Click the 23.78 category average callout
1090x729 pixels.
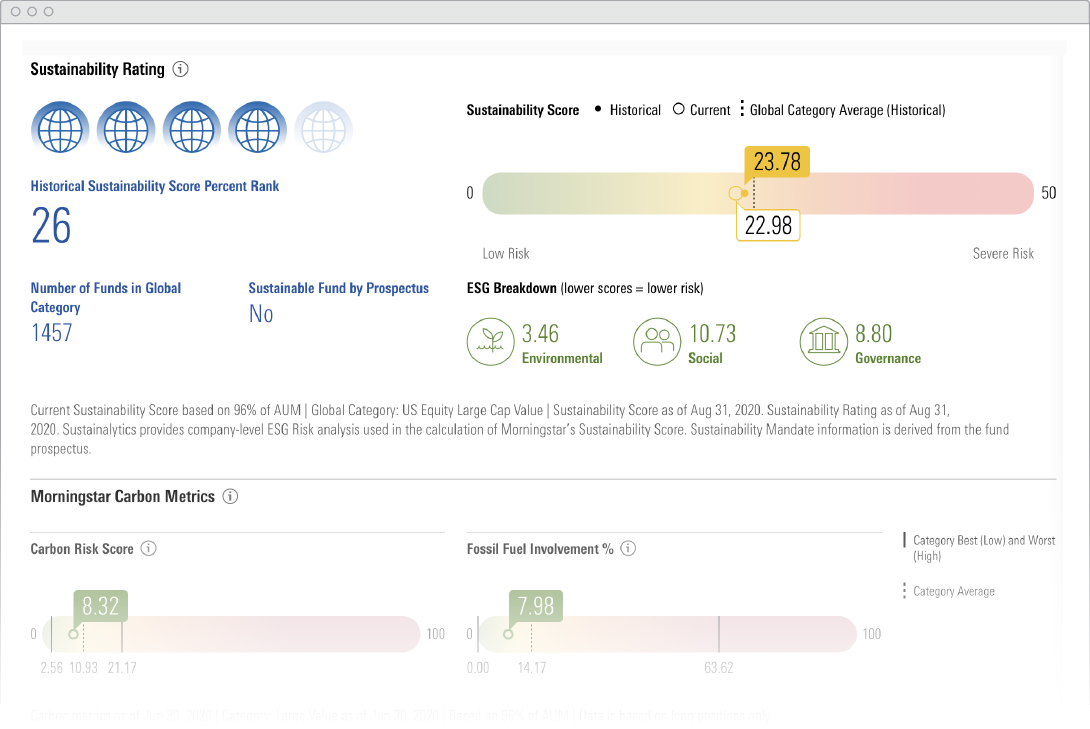point(776,162)
